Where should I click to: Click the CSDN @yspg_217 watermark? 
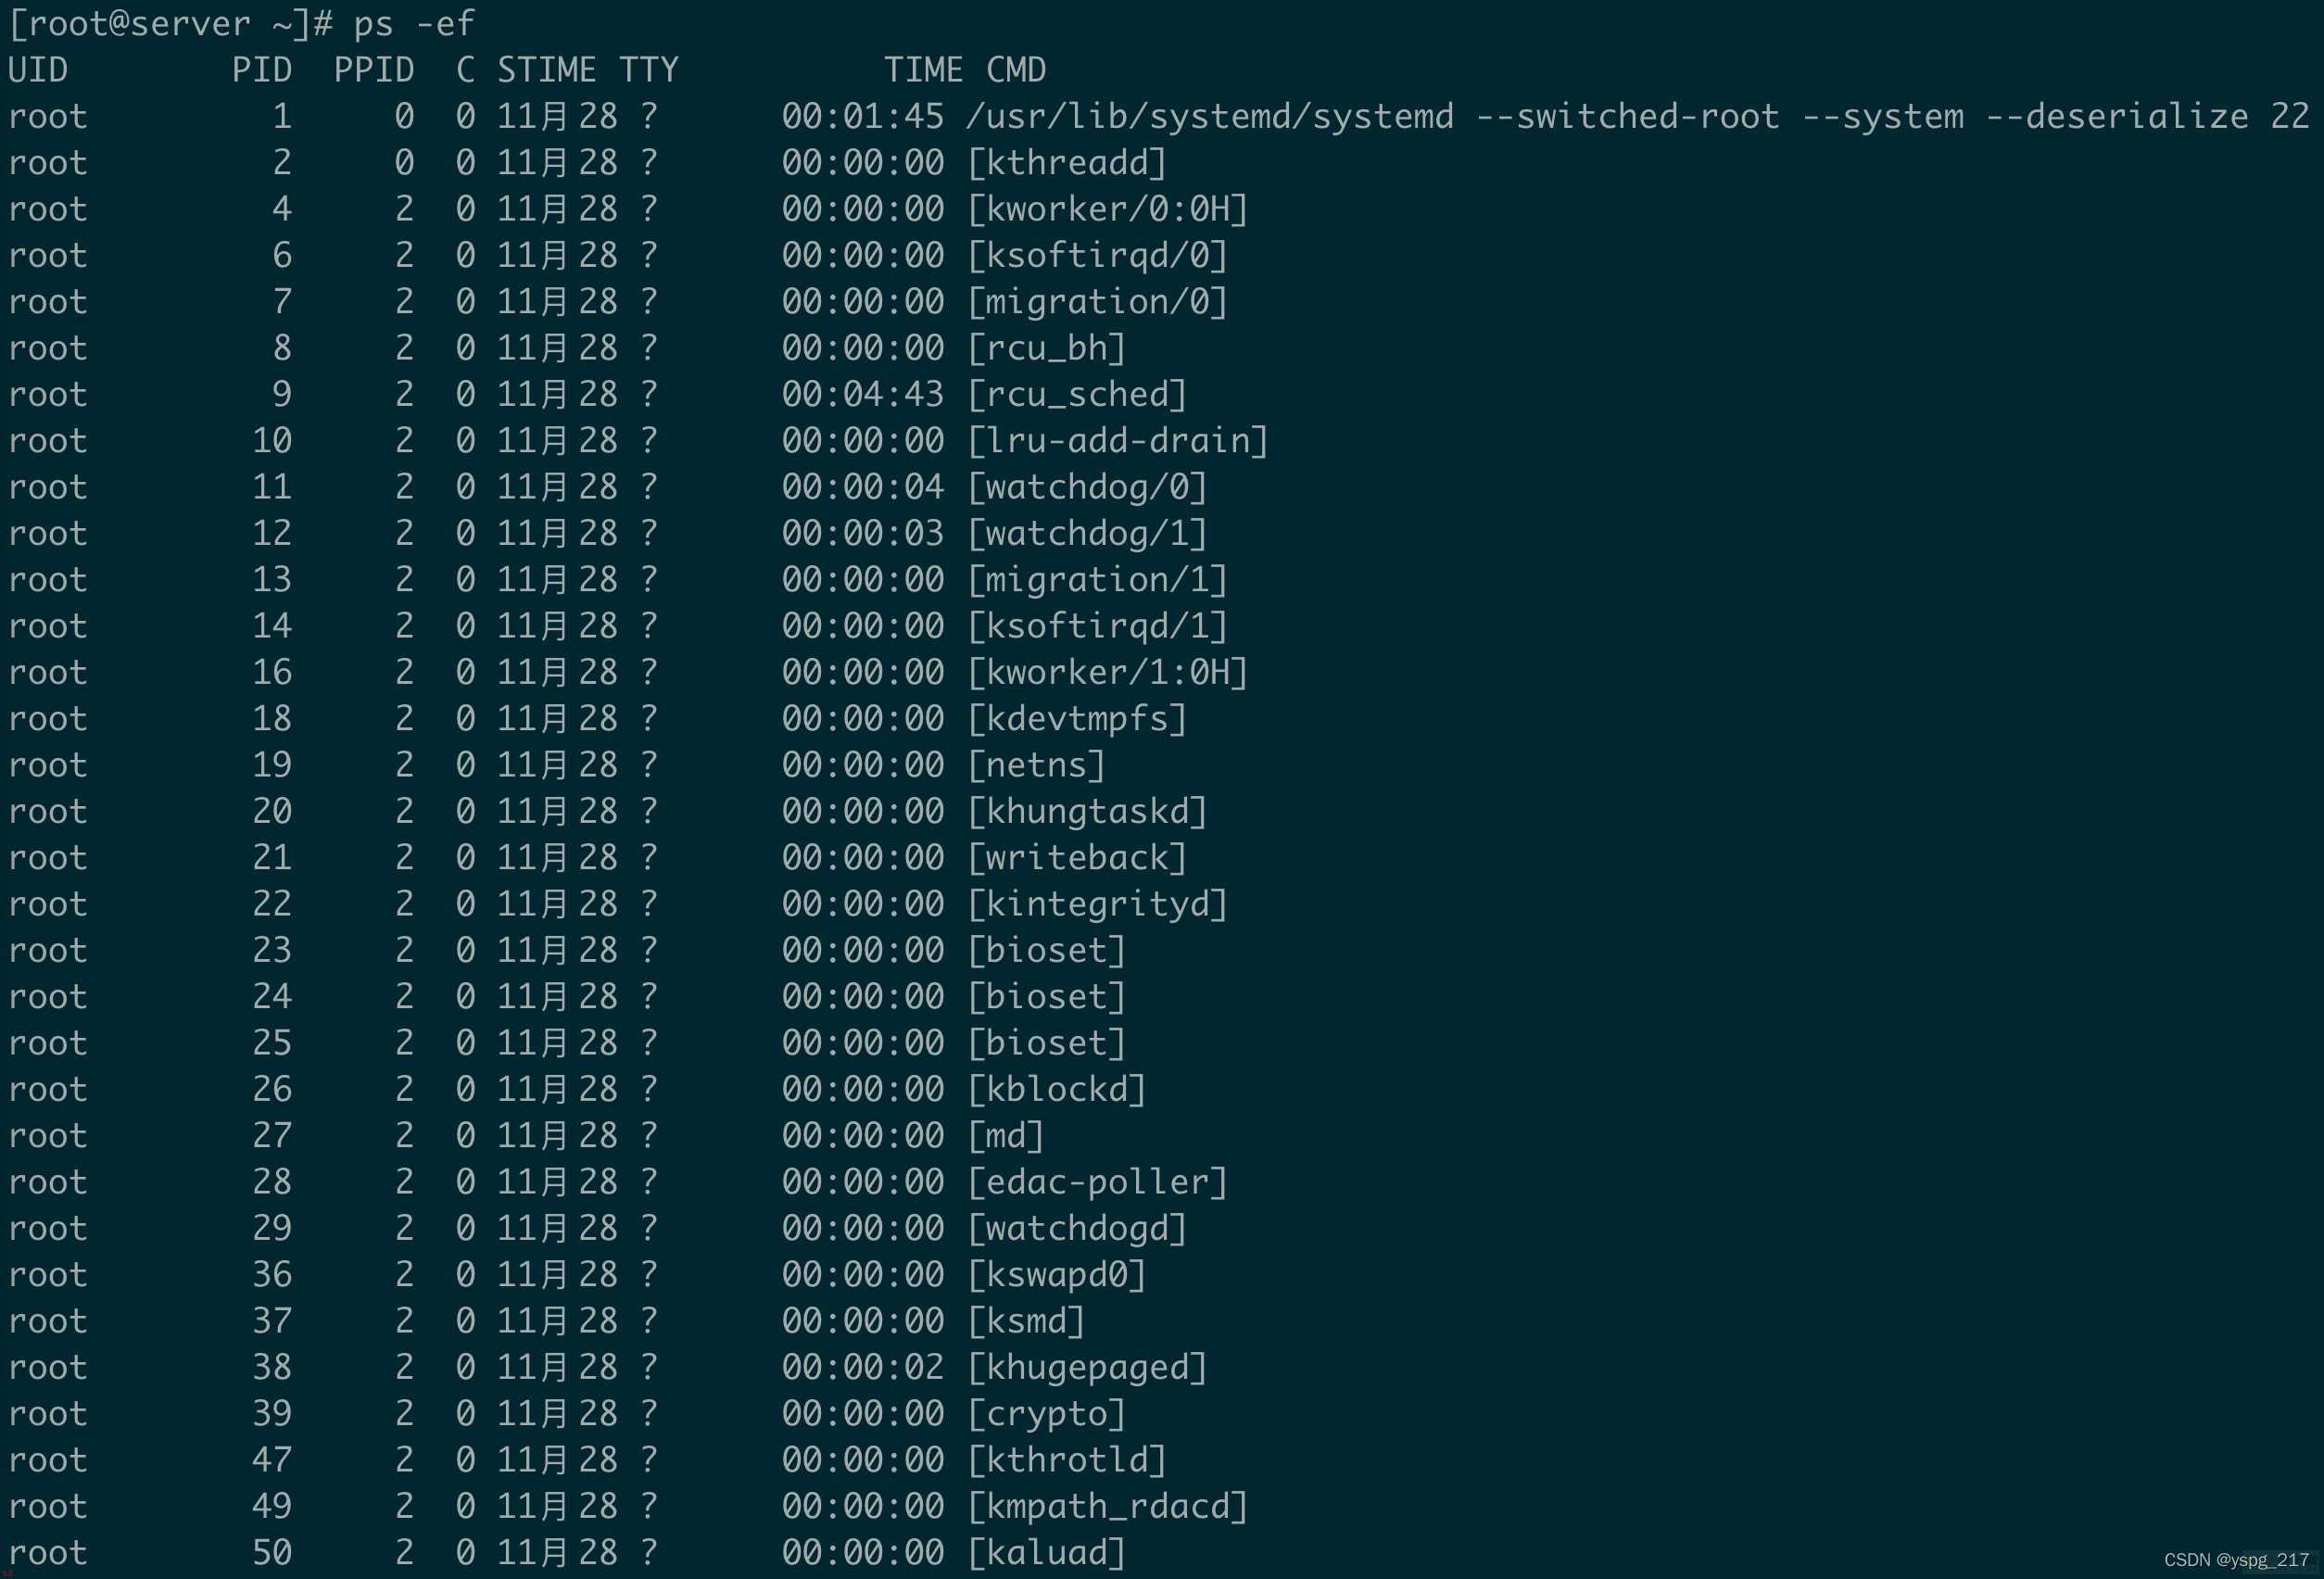tap(2237, 1560)
